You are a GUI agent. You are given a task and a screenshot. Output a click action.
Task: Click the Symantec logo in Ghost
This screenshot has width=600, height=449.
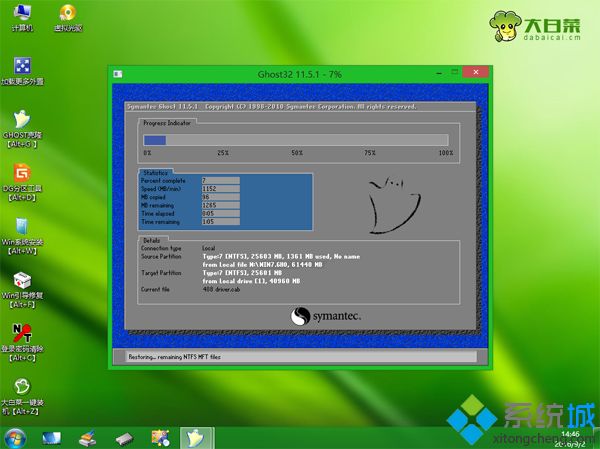point(325,315)
